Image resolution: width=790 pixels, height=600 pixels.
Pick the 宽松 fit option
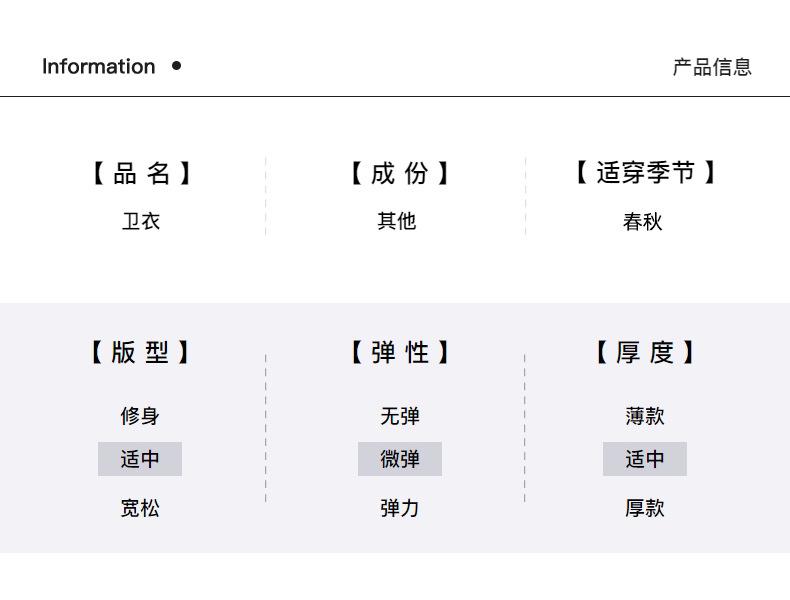(140, 508)
